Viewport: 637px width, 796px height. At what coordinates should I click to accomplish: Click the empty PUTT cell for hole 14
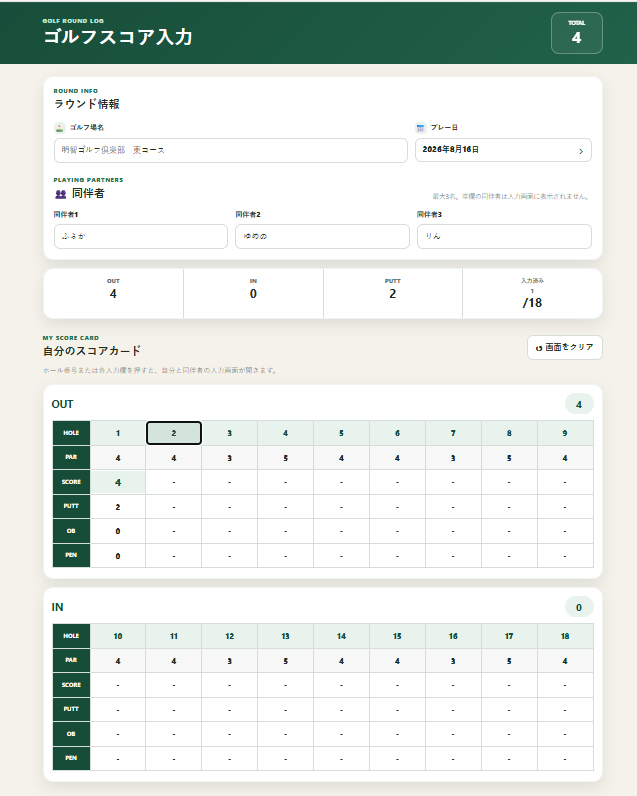[x=341, y=710]
